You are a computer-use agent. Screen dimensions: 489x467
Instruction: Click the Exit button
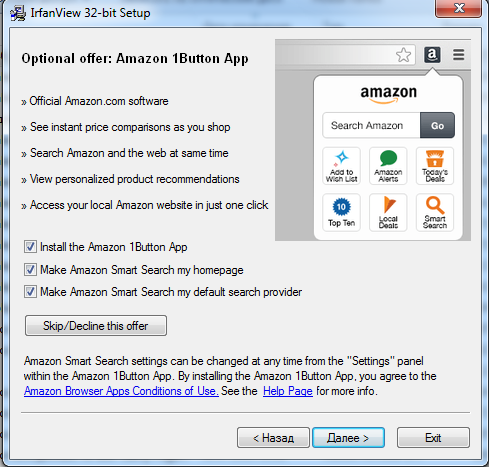tap(433, 438)
